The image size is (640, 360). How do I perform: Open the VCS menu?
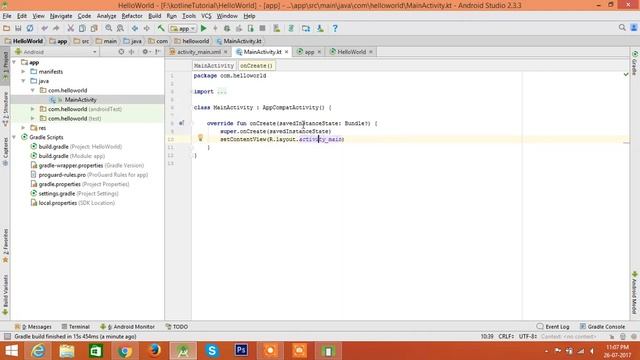[x=206, y=16]
